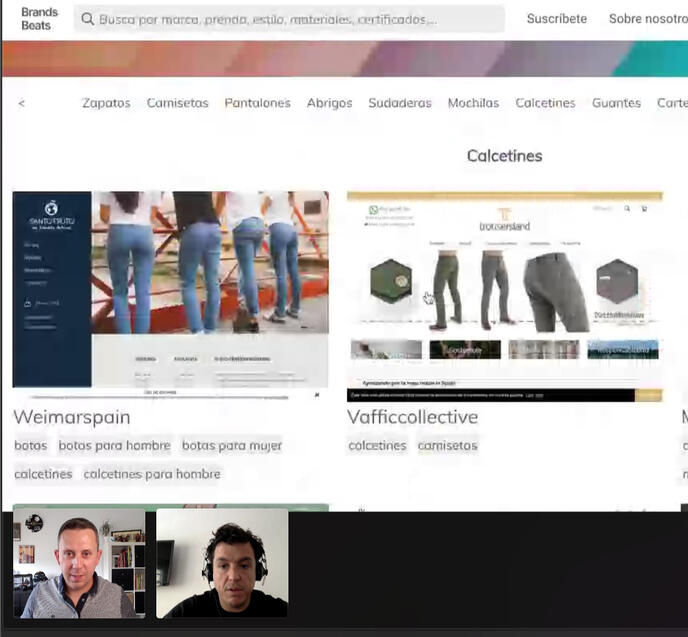Screen dimensions: 688x637
Task: Select the Mochilas category
Action: 473,103
